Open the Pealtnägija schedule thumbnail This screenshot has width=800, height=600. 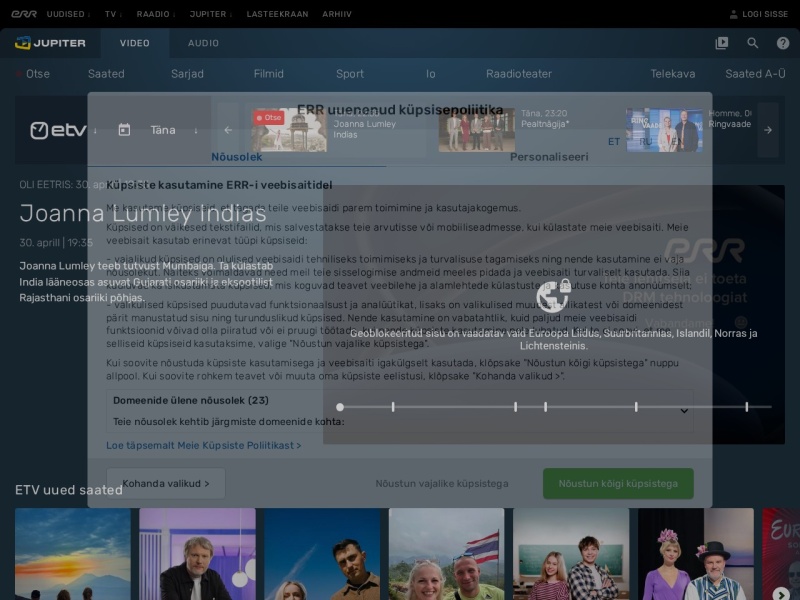point(477,130)
